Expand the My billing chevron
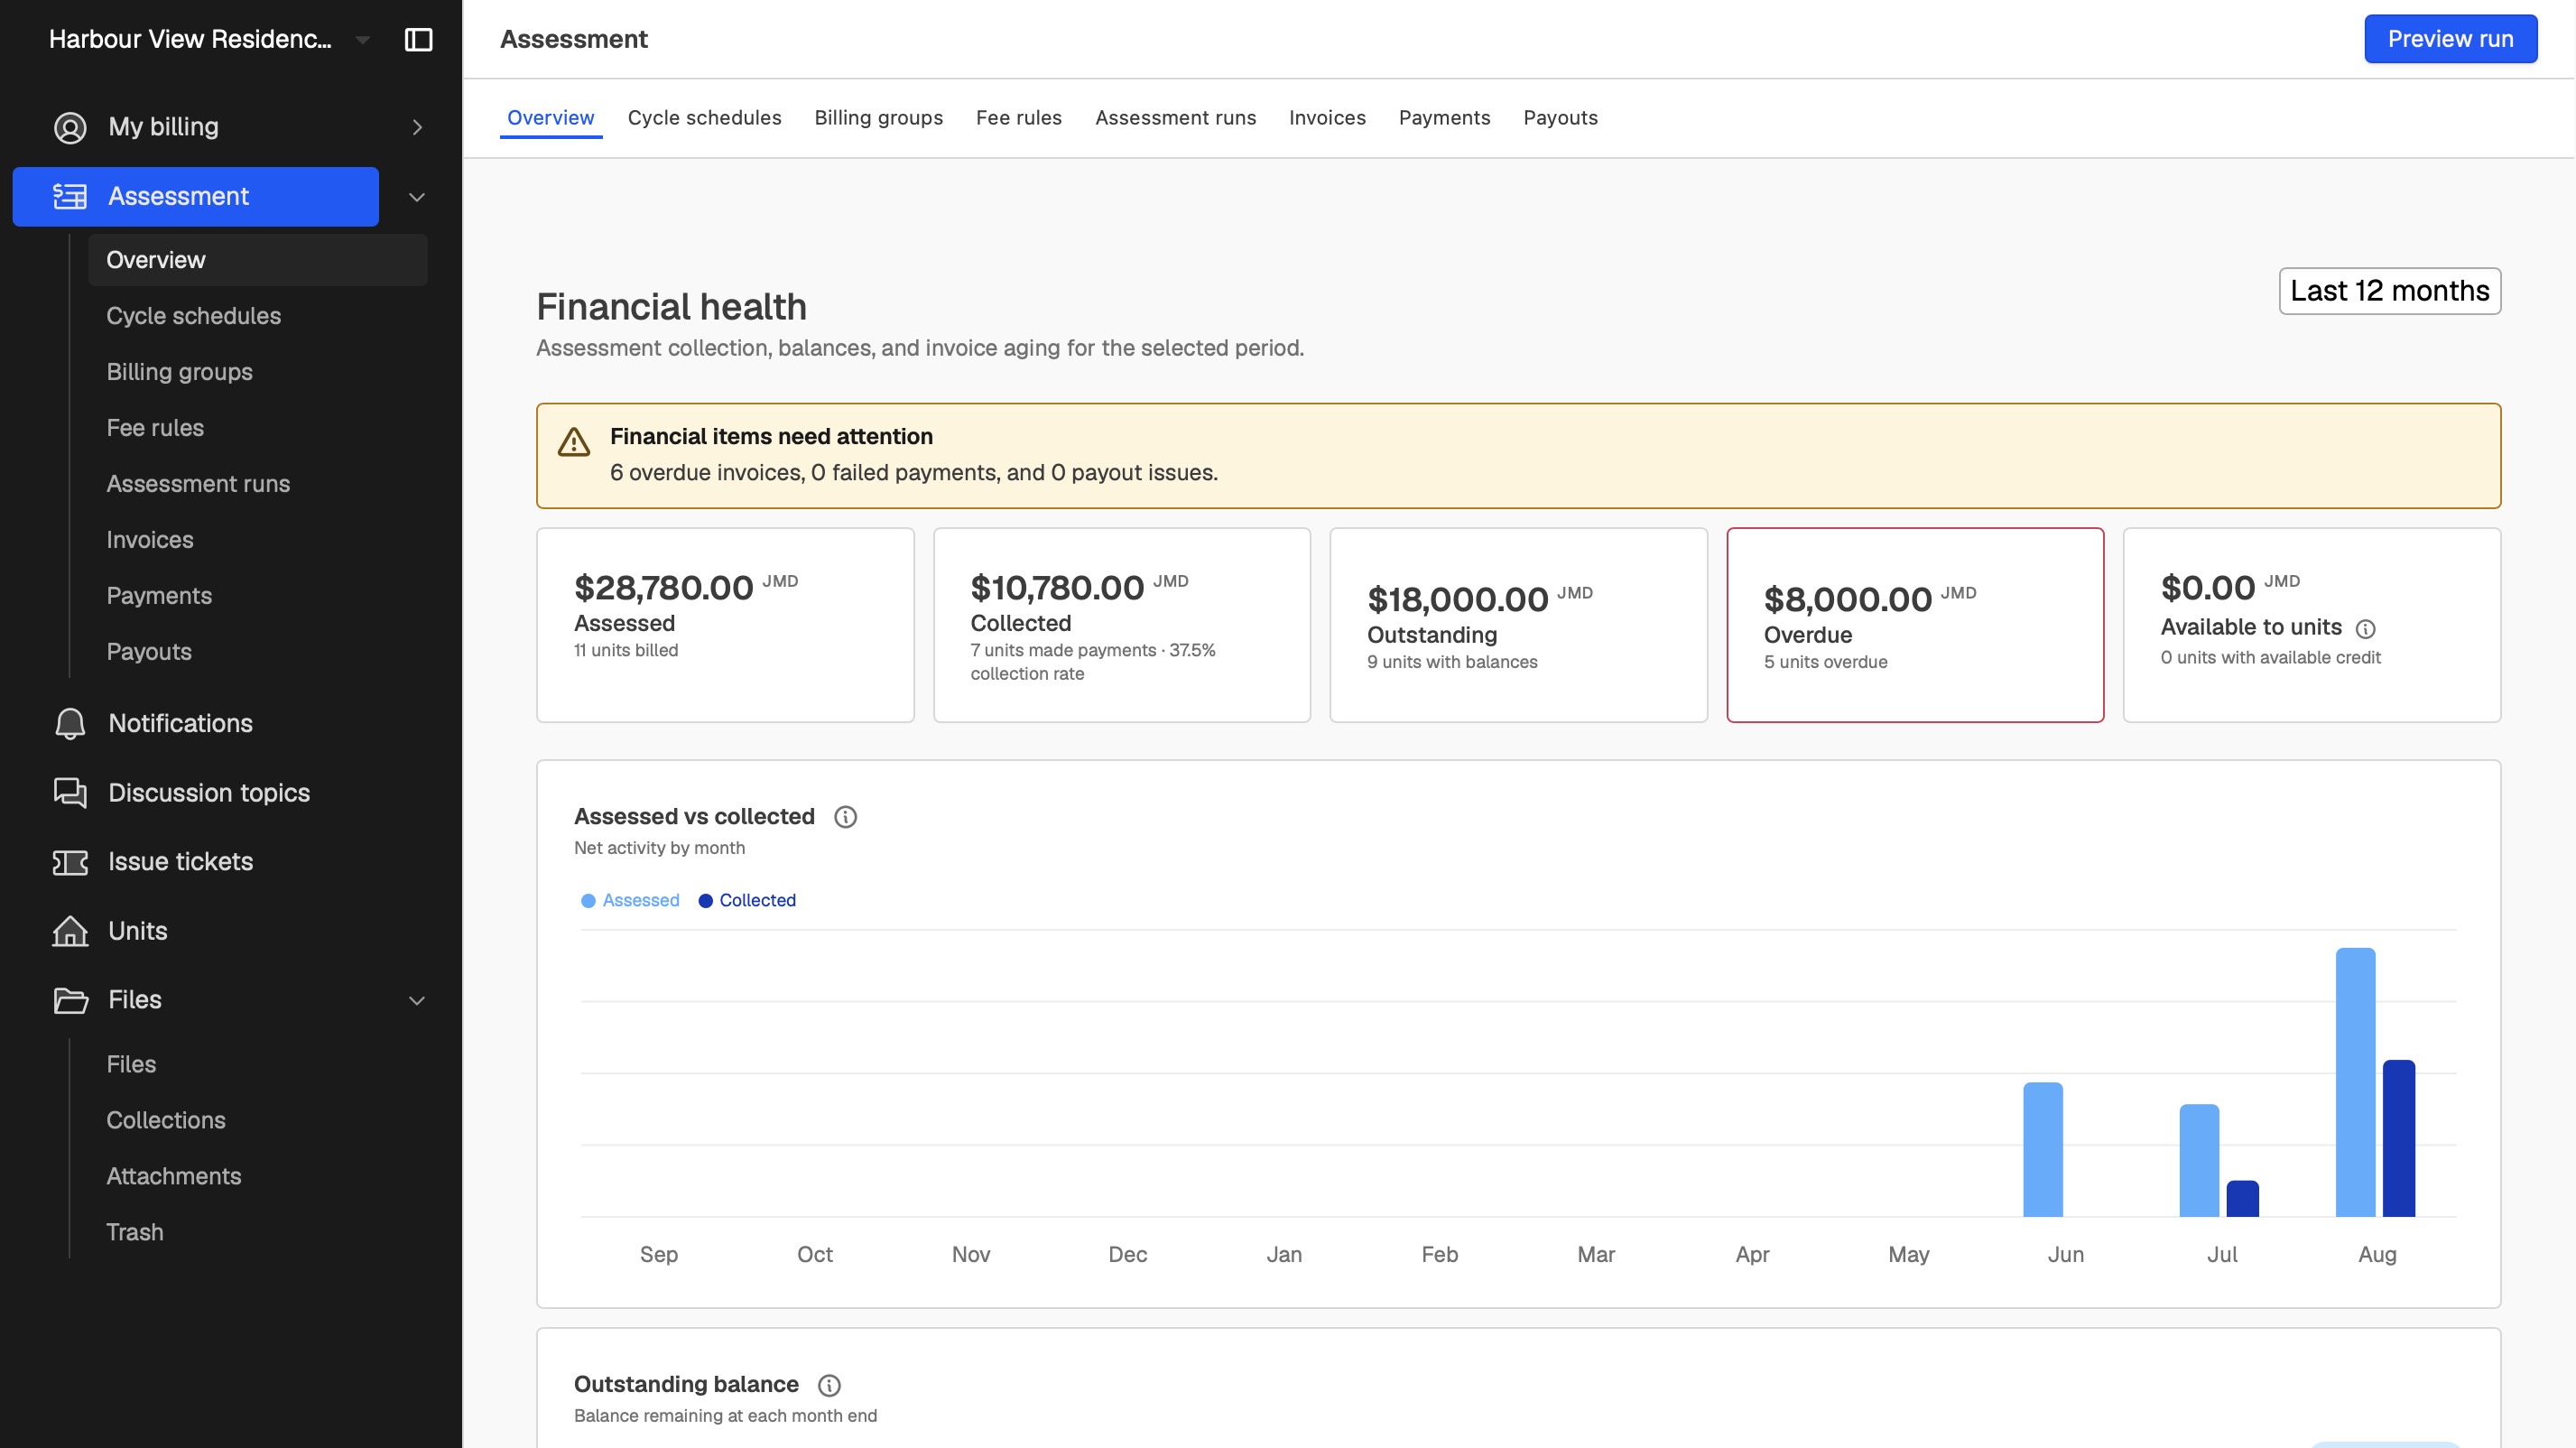 coord(417,127)
